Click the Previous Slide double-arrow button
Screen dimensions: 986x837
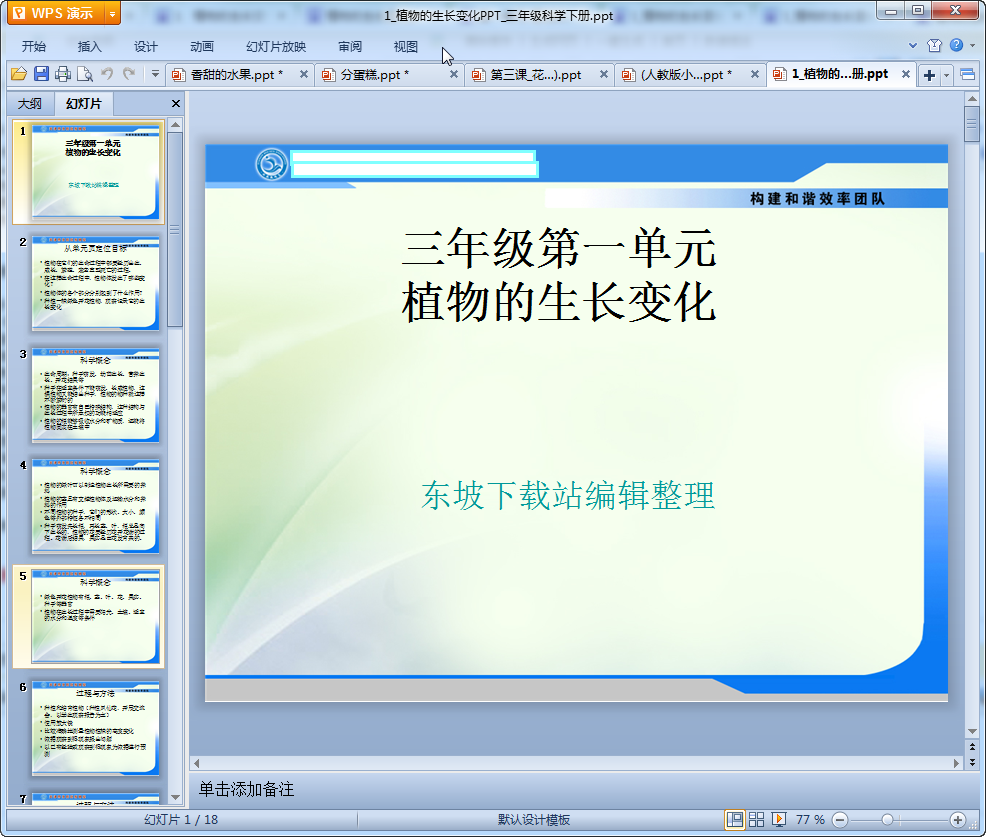972,746
